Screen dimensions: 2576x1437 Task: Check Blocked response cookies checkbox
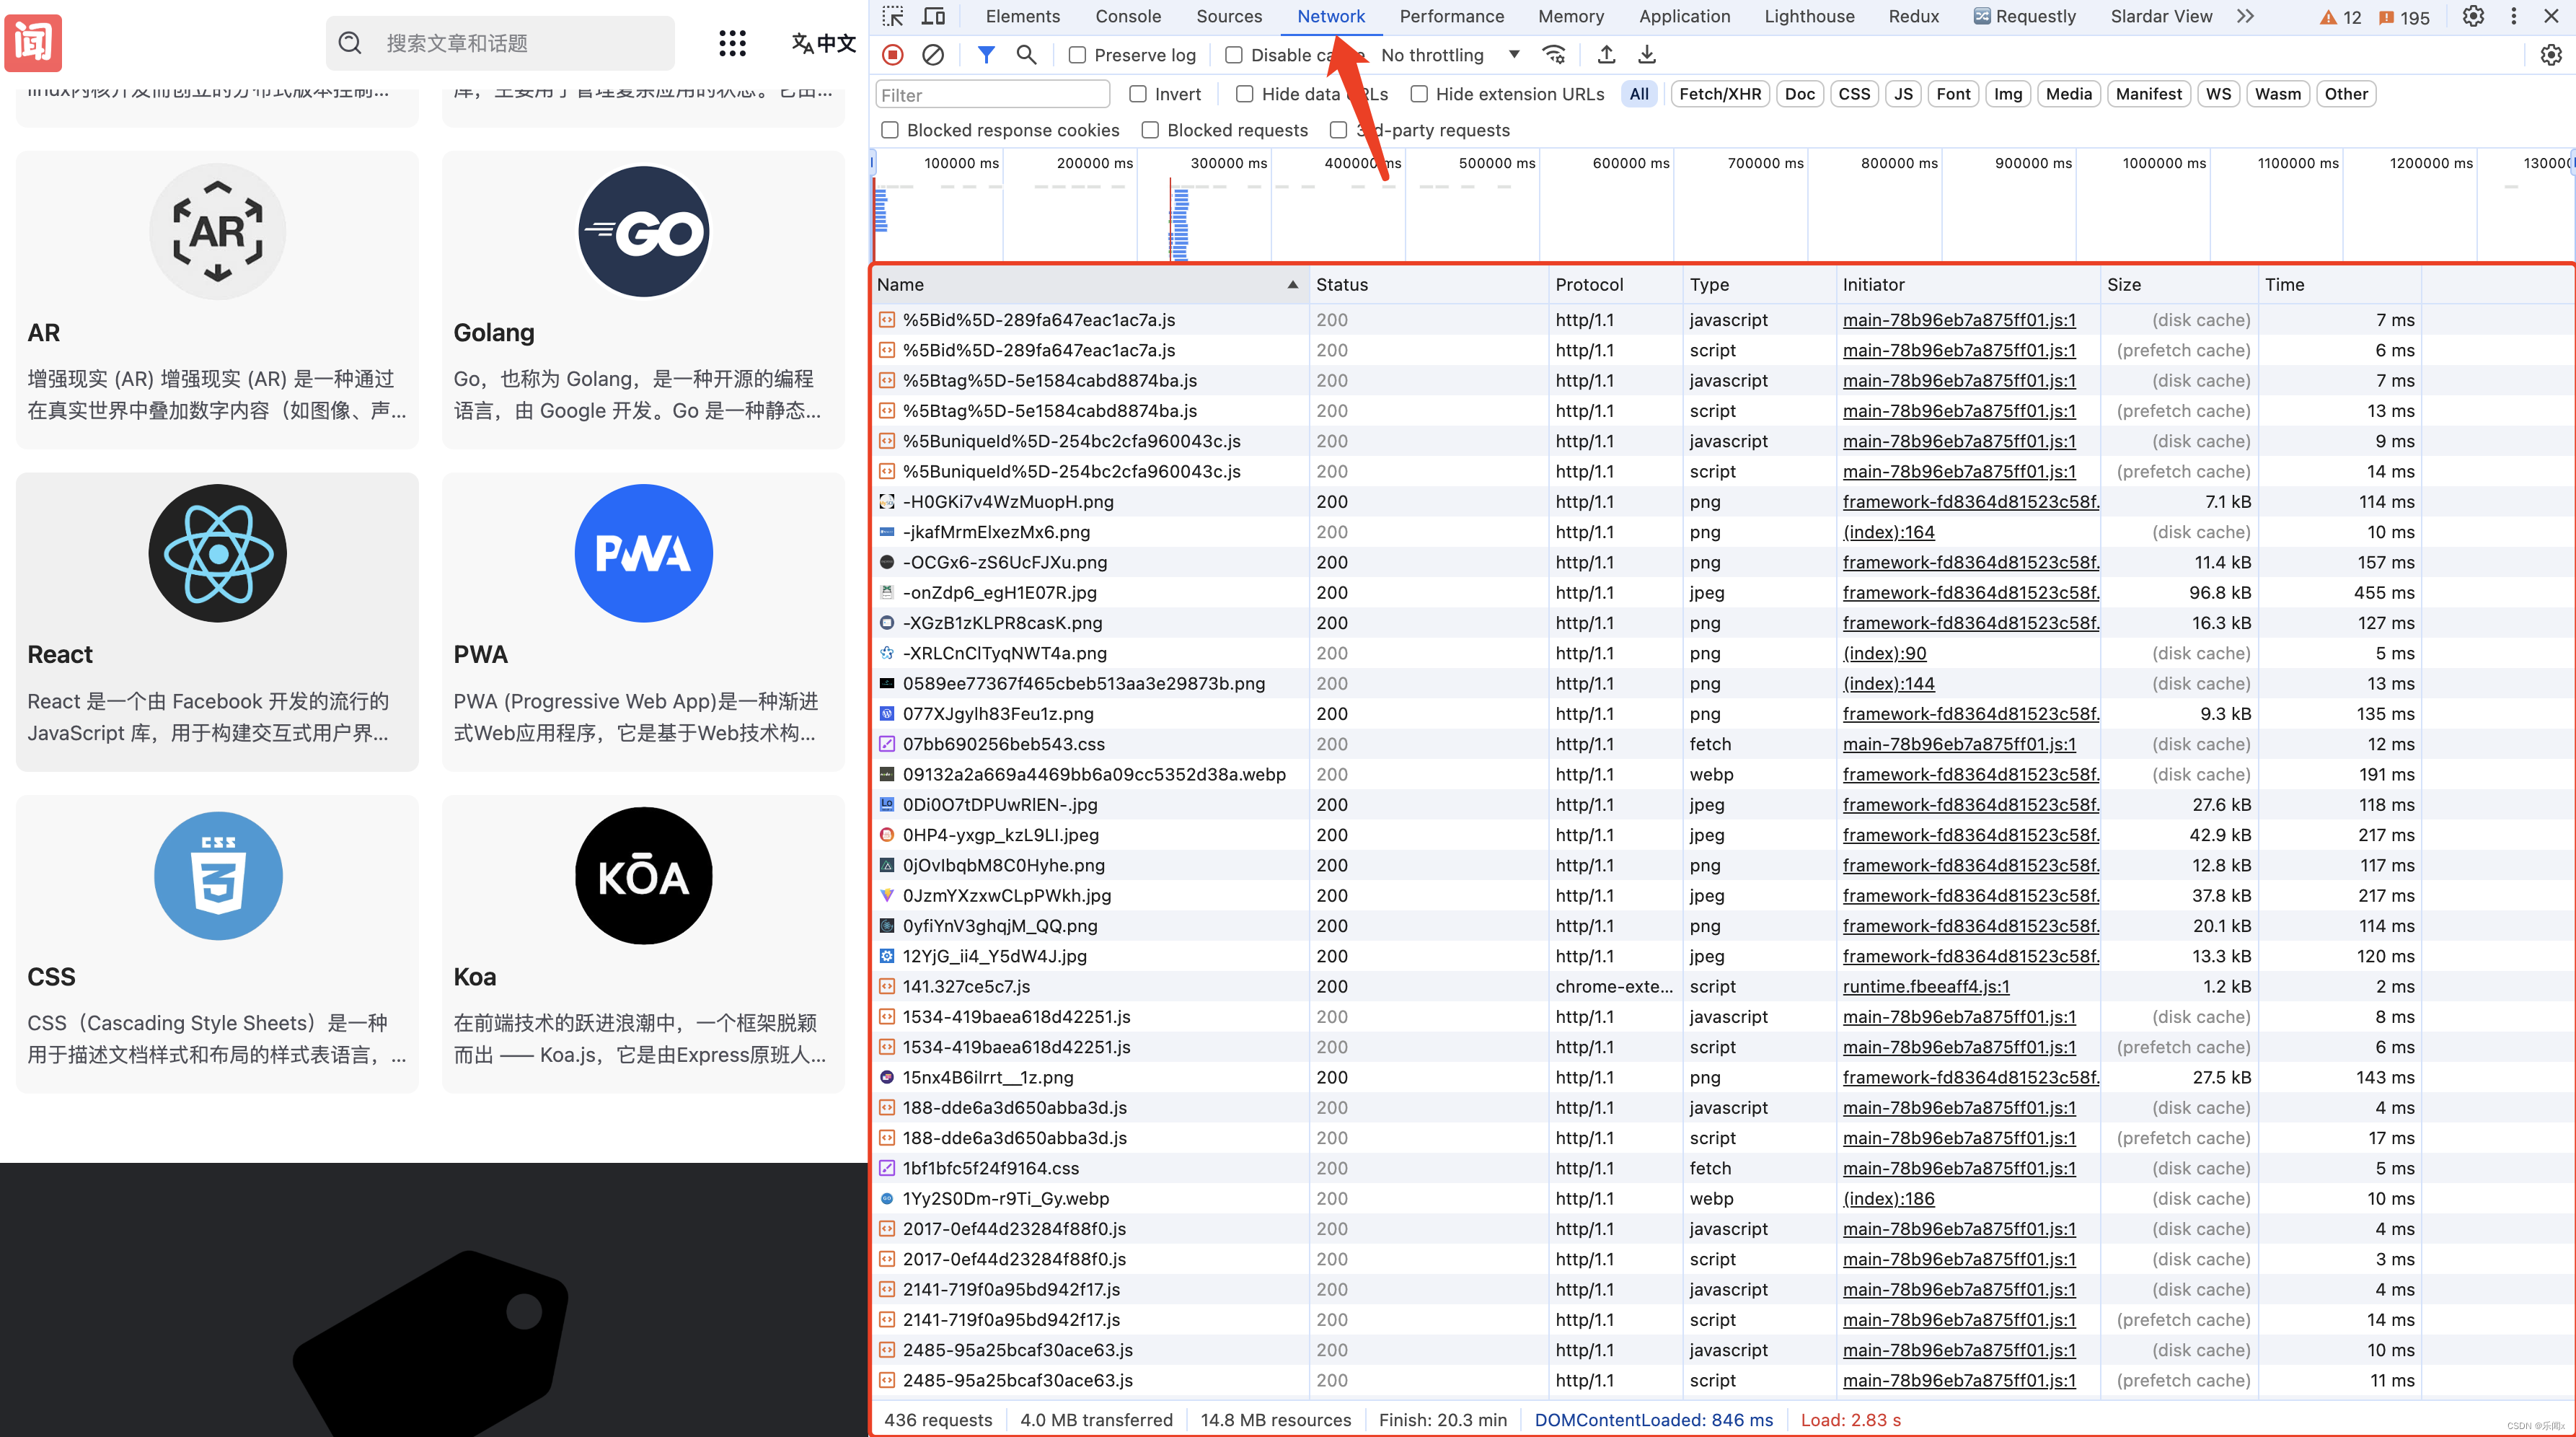click(890, 130)
